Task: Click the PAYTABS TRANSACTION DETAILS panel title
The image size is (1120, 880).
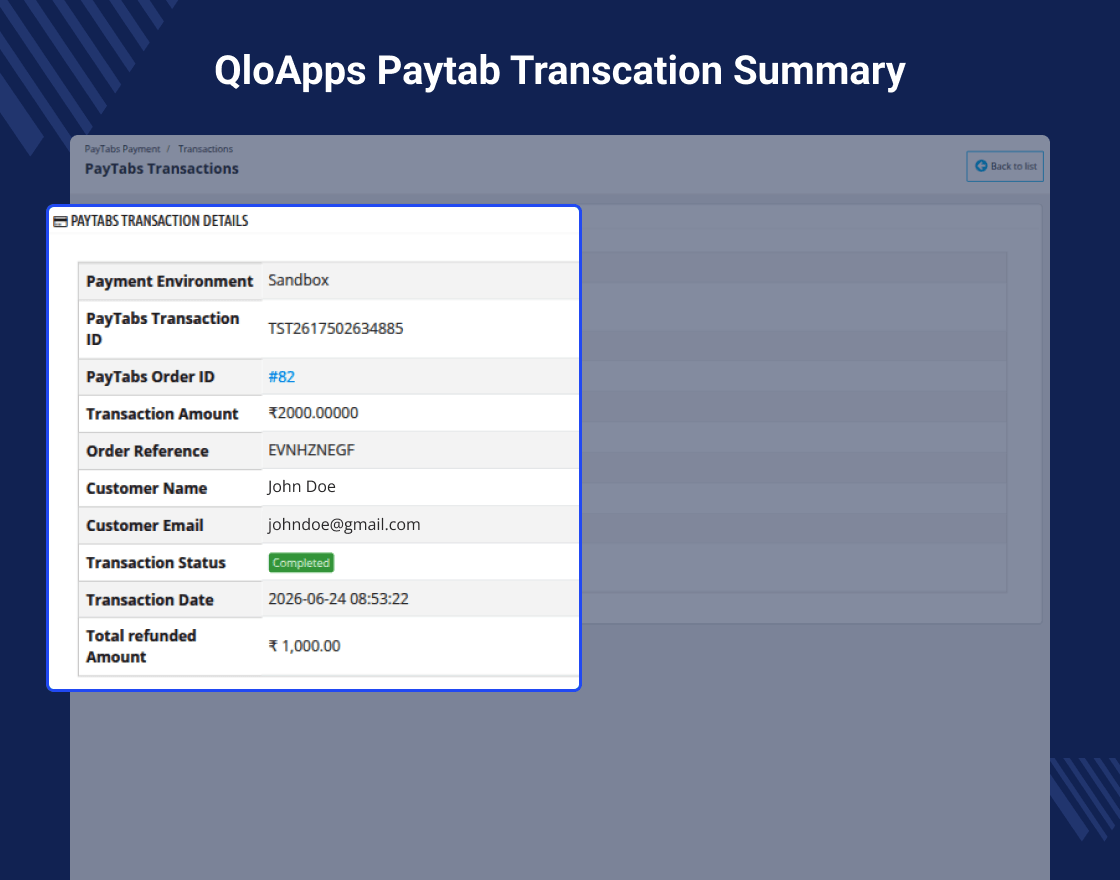Action: [159, 221]
